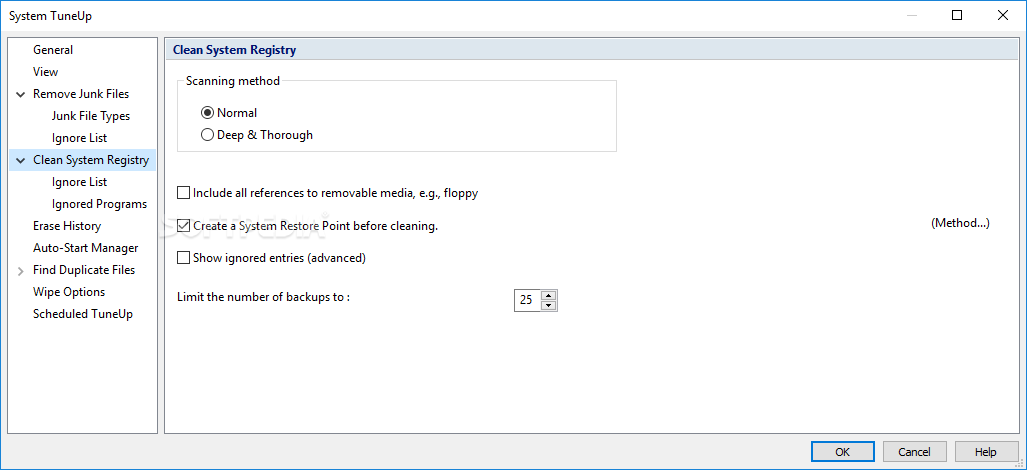Open Wipe Options page

pyautogui.click(x=69, y=292)
